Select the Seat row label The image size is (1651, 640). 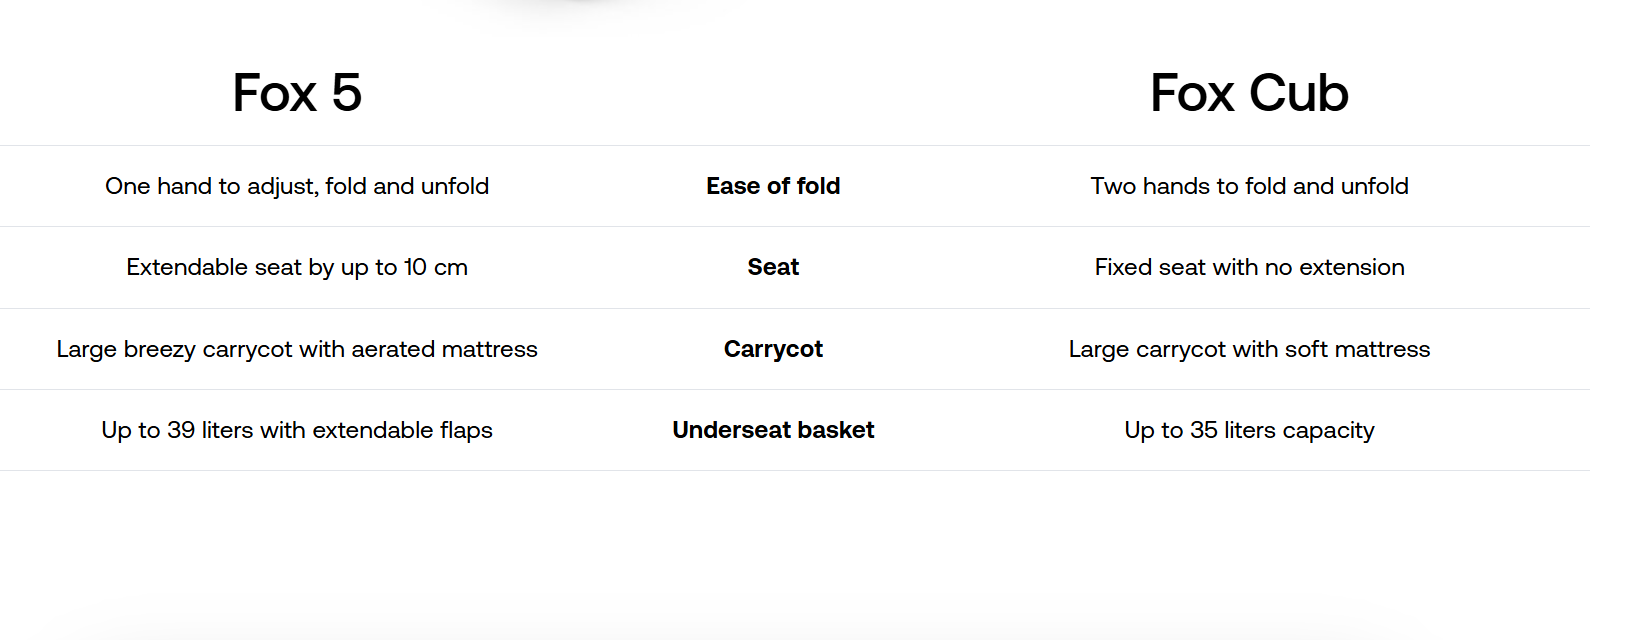pos(773,267)
